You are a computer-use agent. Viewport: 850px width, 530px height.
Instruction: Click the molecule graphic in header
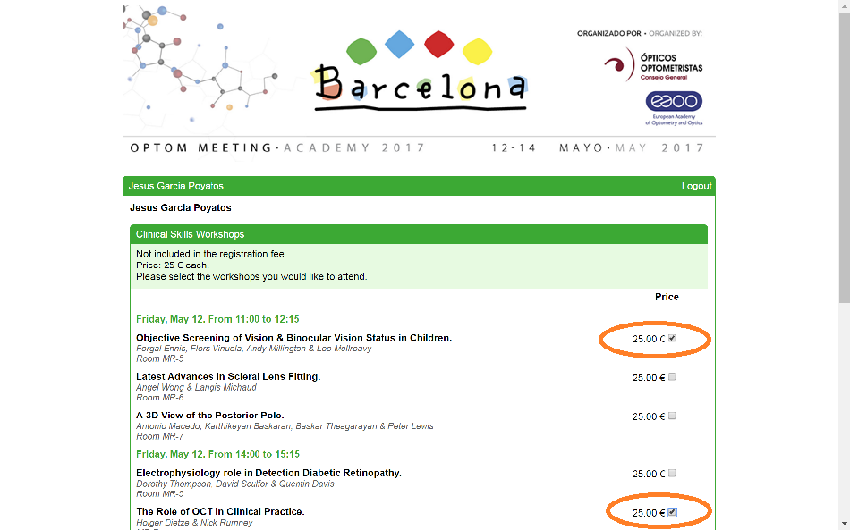[x=201, y=65]
